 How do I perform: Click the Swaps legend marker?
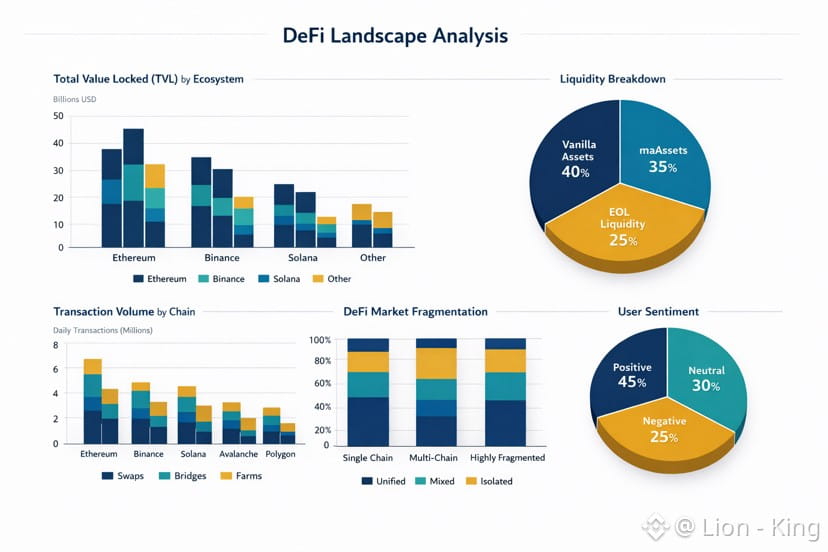(107, 475)
